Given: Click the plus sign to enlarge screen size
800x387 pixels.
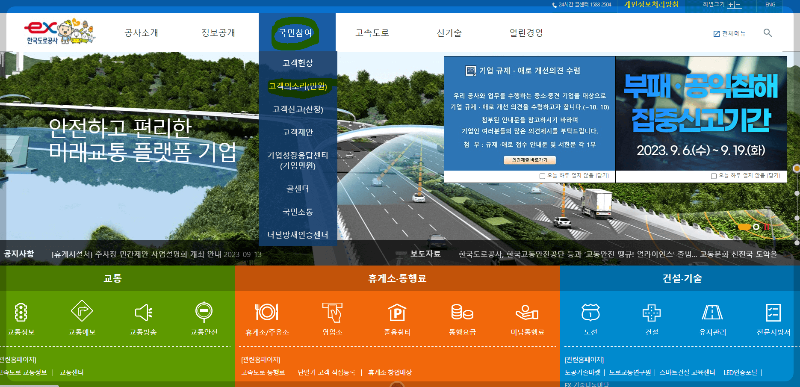Looking at the screenshot, I should coord(732,5).
